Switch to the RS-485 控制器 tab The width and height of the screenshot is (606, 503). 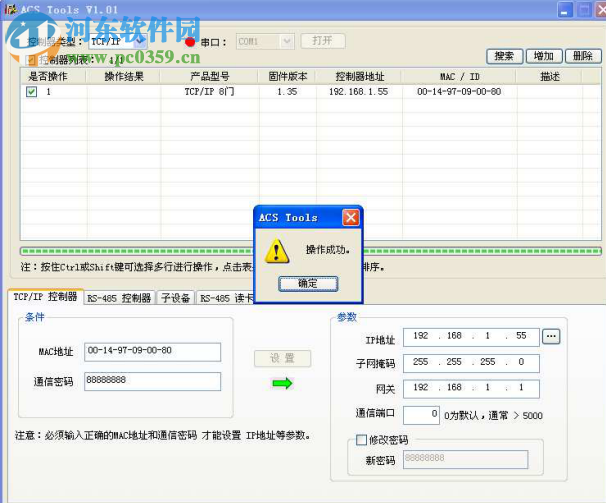(x=119, y=298)
